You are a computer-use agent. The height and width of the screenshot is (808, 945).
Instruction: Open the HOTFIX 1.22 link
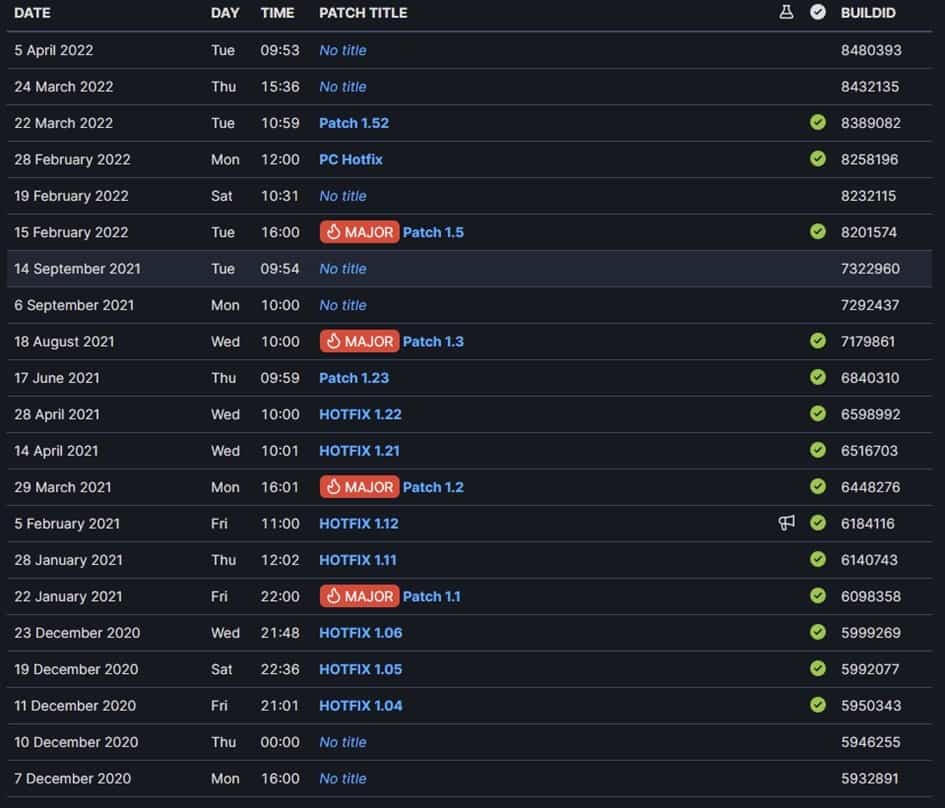point(360,414)
